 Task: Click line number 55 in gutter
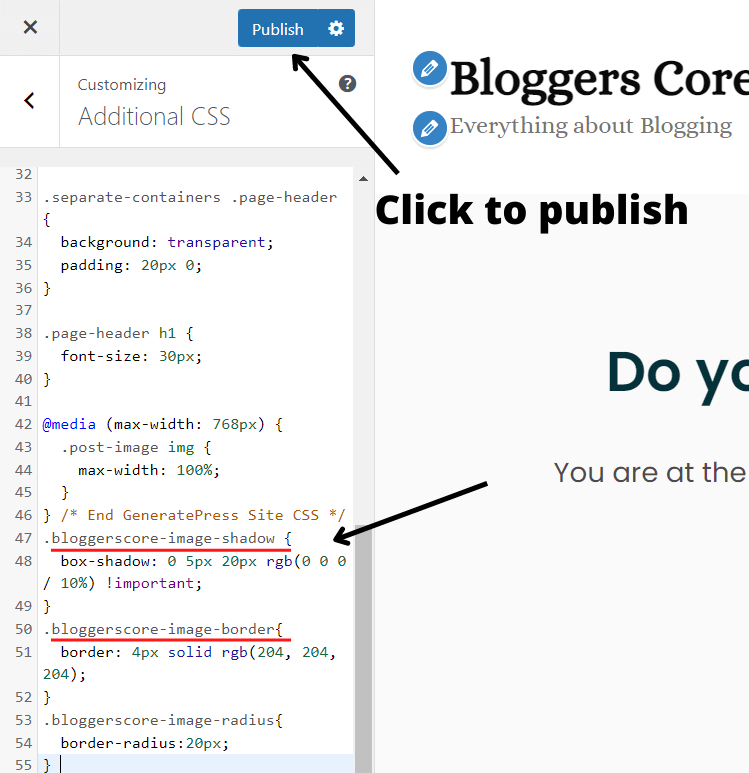pos(23,765)
